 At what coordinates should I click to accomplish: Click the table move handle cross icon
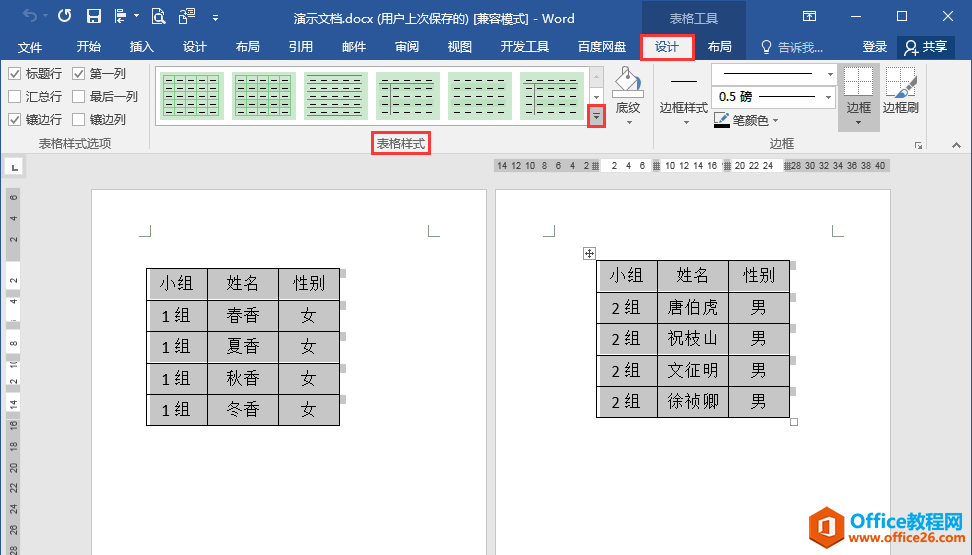pyautogui.click(x=590, y=253)
